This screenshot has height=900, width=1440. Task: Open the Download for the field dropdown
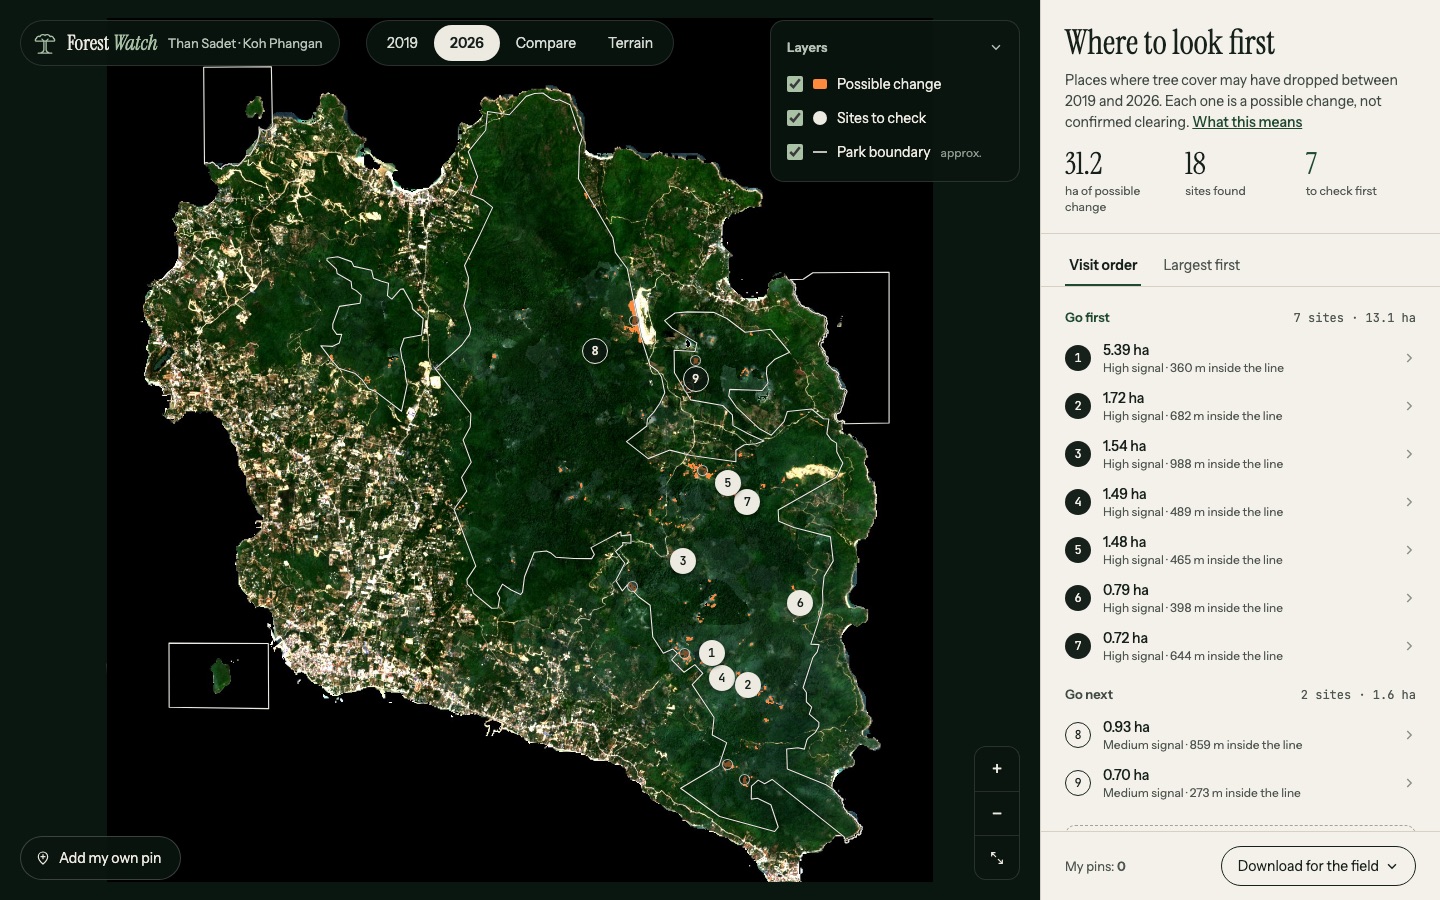coord(1318,866)
